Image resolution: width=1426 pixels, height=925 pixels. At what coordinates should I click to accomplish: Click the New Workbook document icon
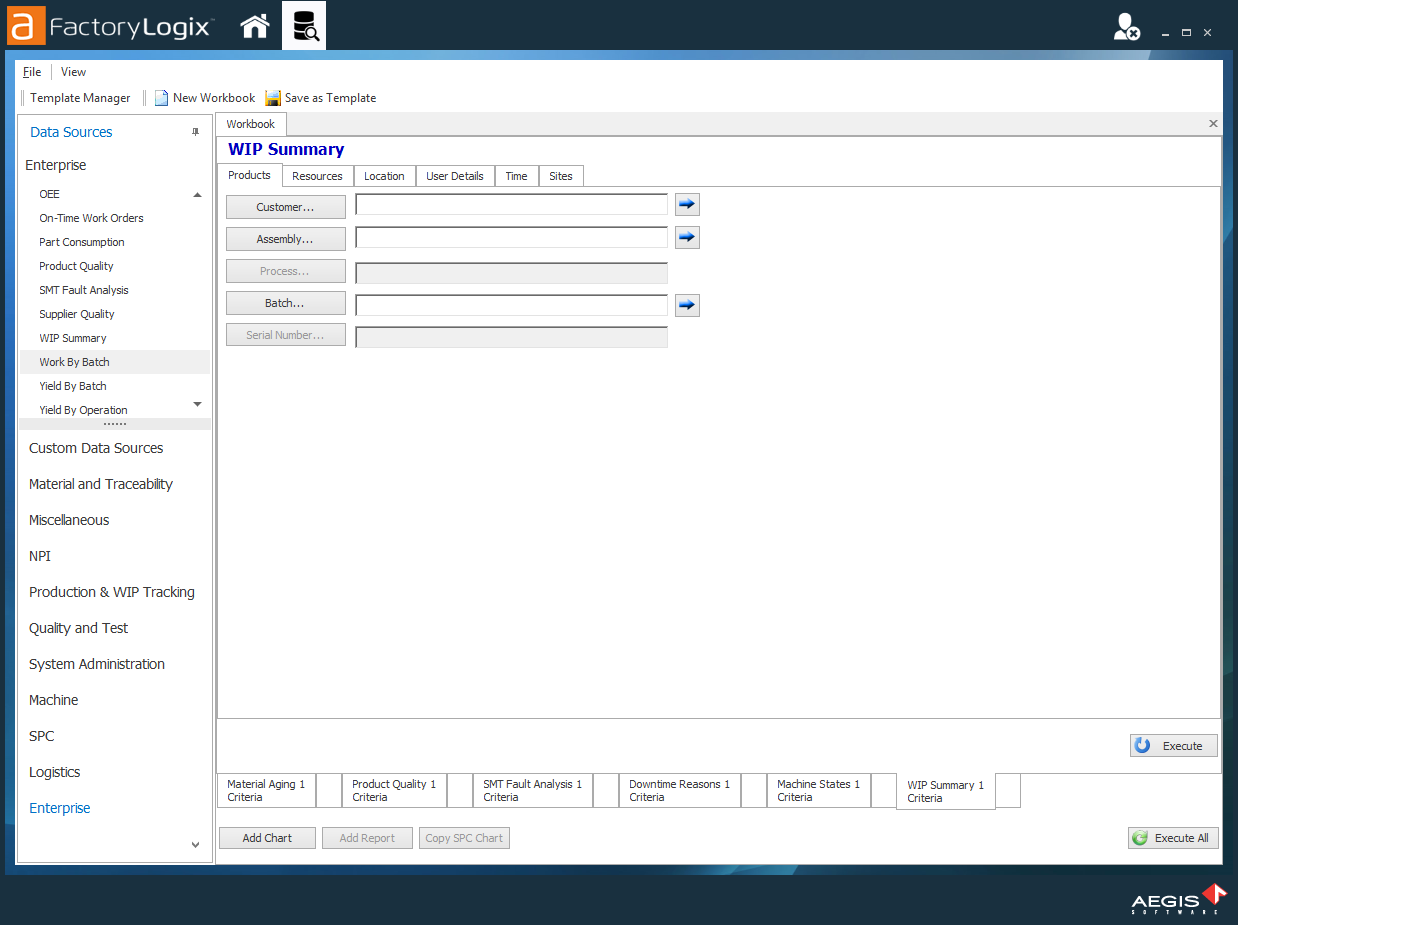point(161,97)
